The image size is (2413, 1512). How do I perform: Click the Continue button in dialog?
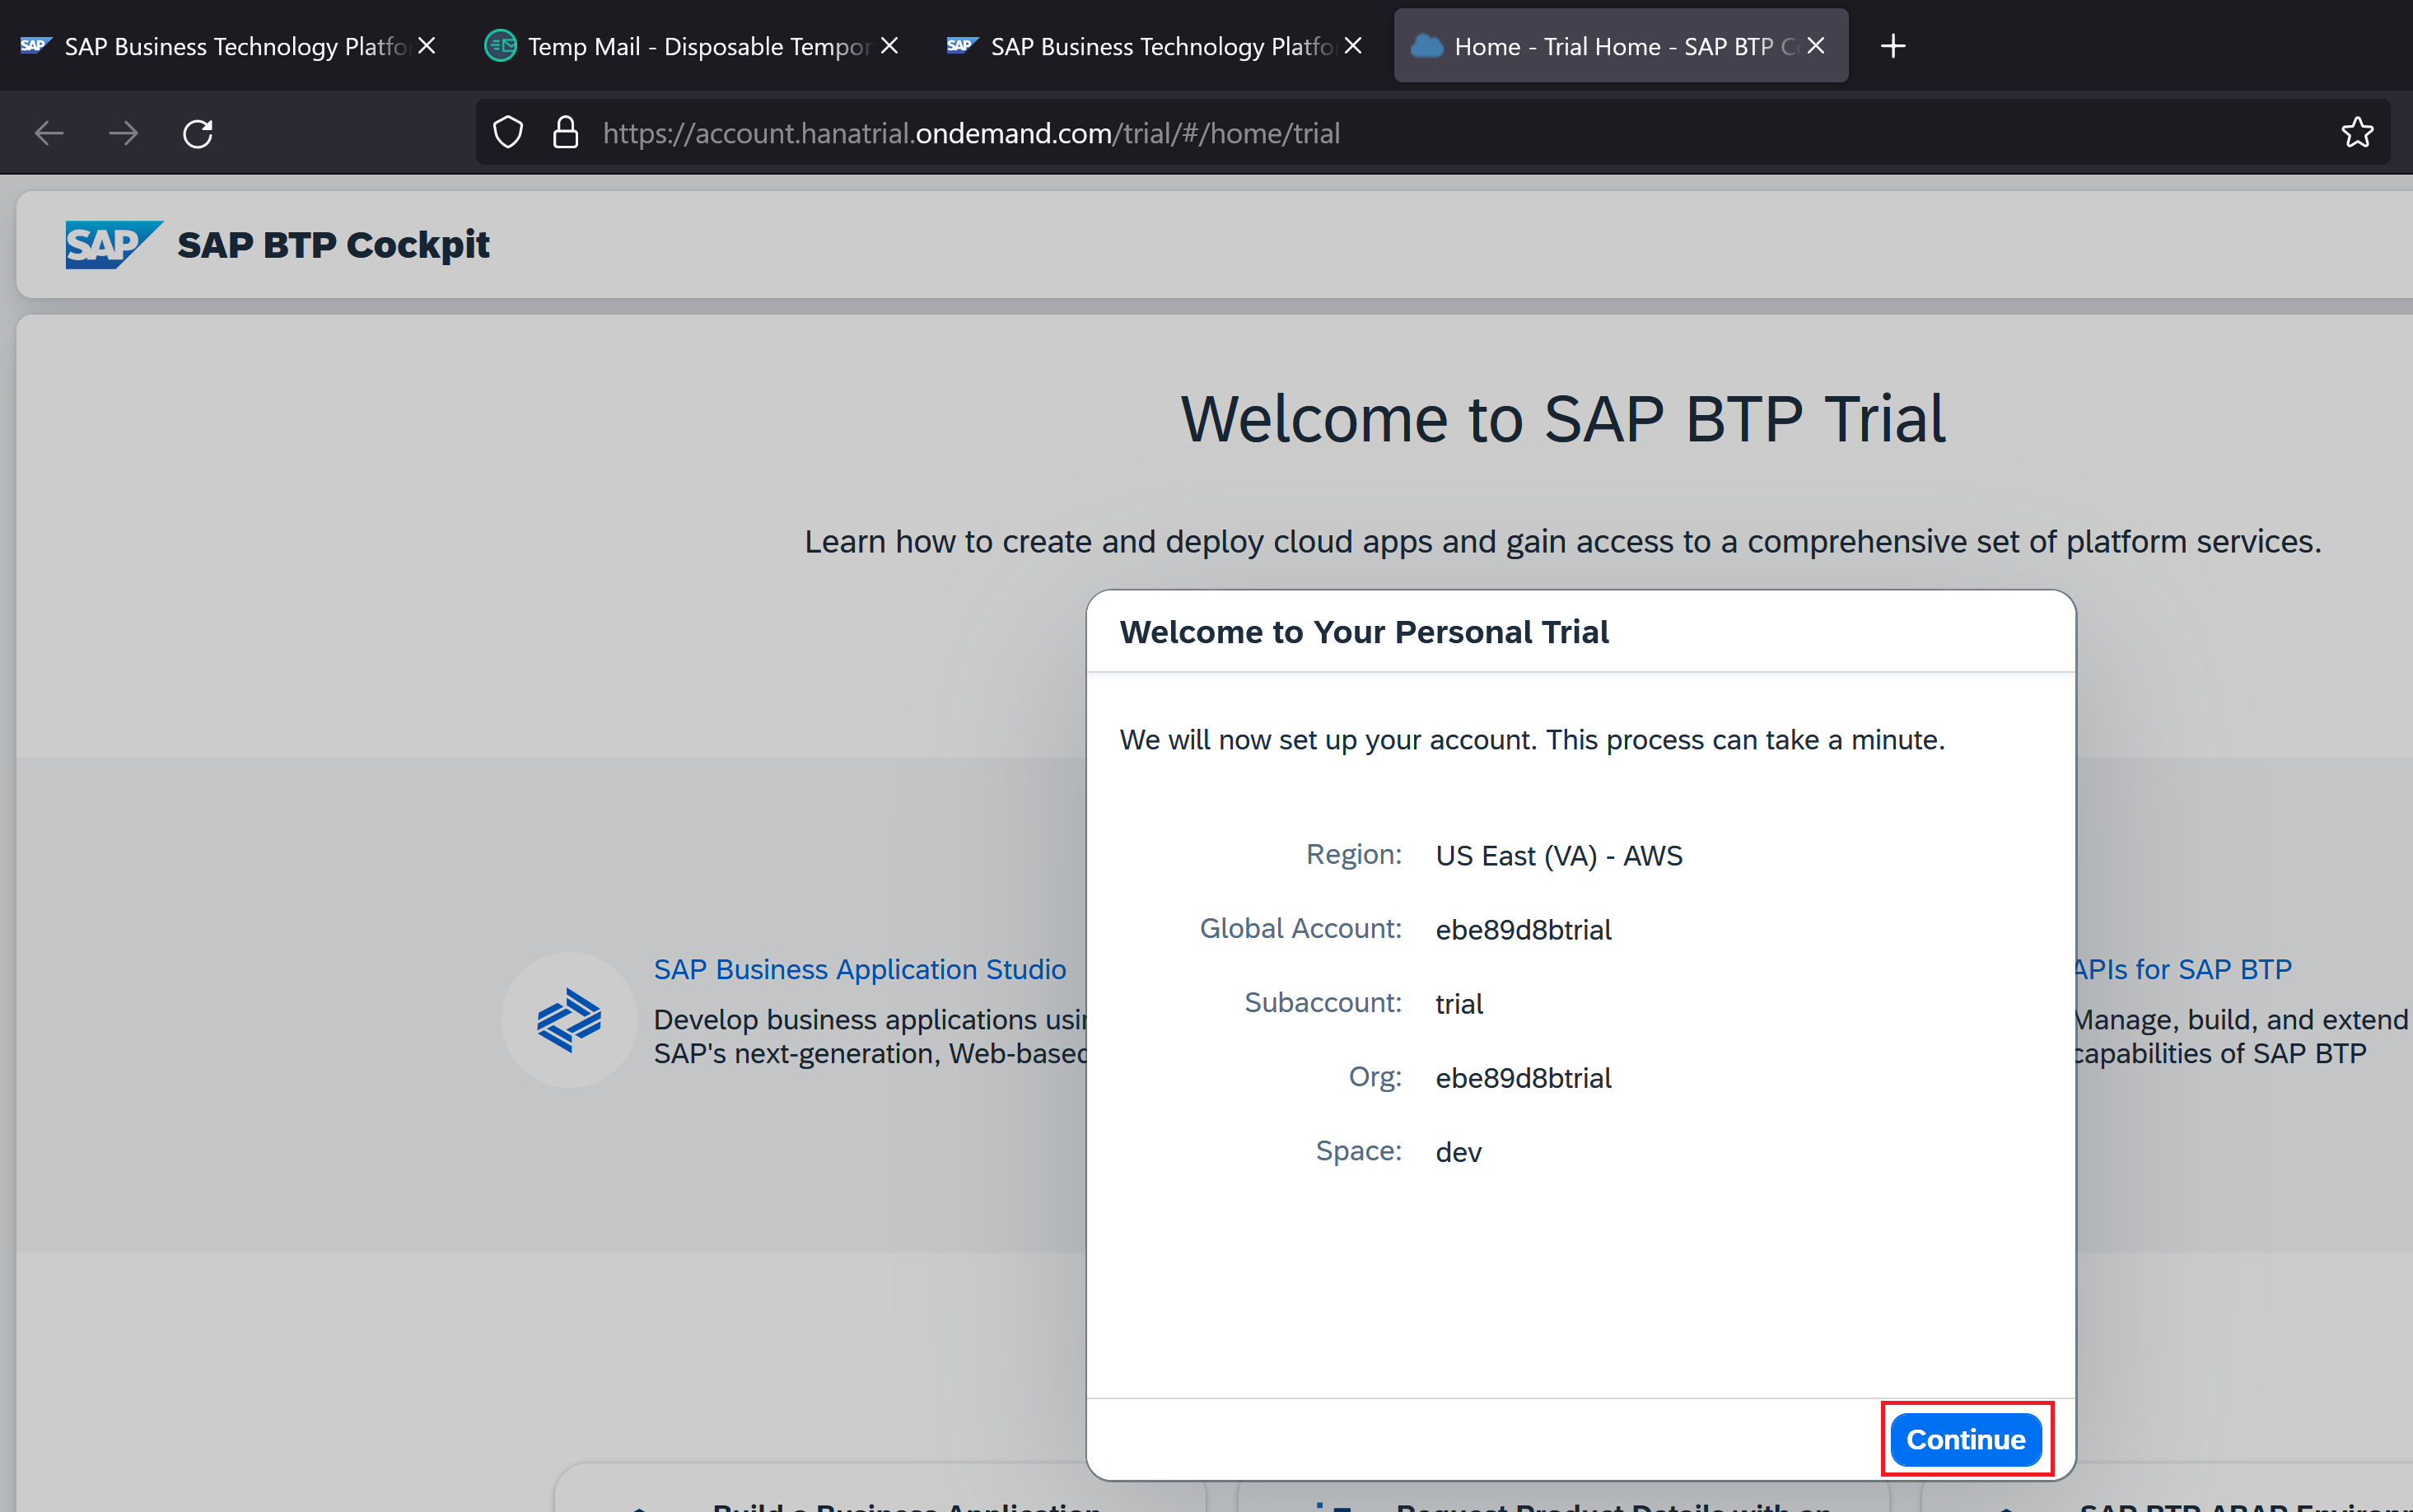tap(1964, 1439)
